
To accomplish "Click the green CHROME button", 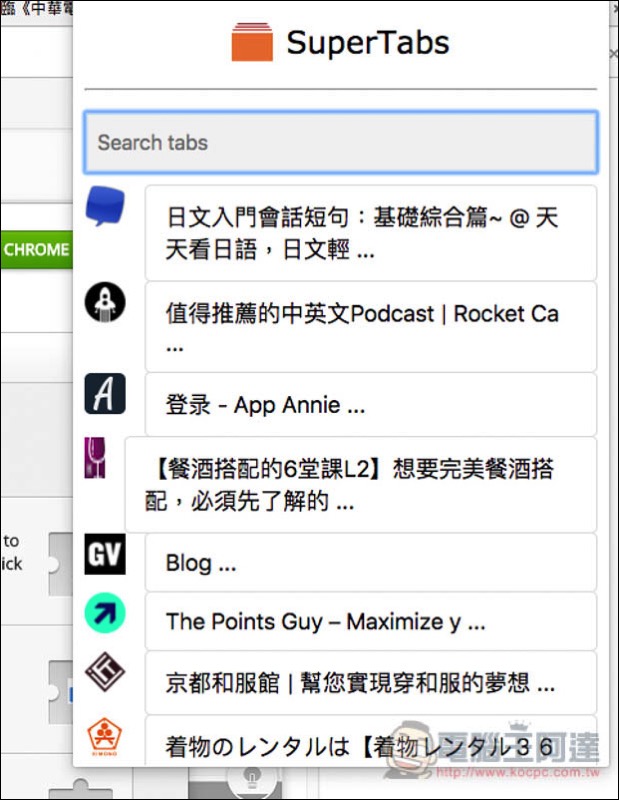I will coord(36,249).
